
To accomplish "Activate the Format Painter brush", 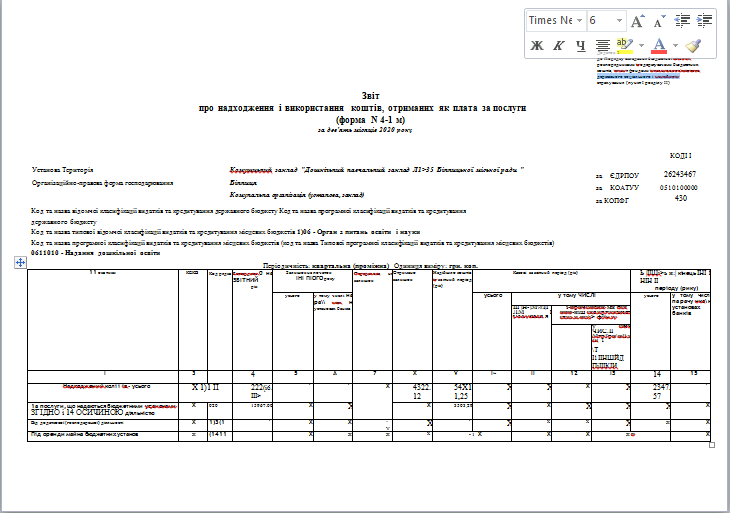I will point(694,45).
